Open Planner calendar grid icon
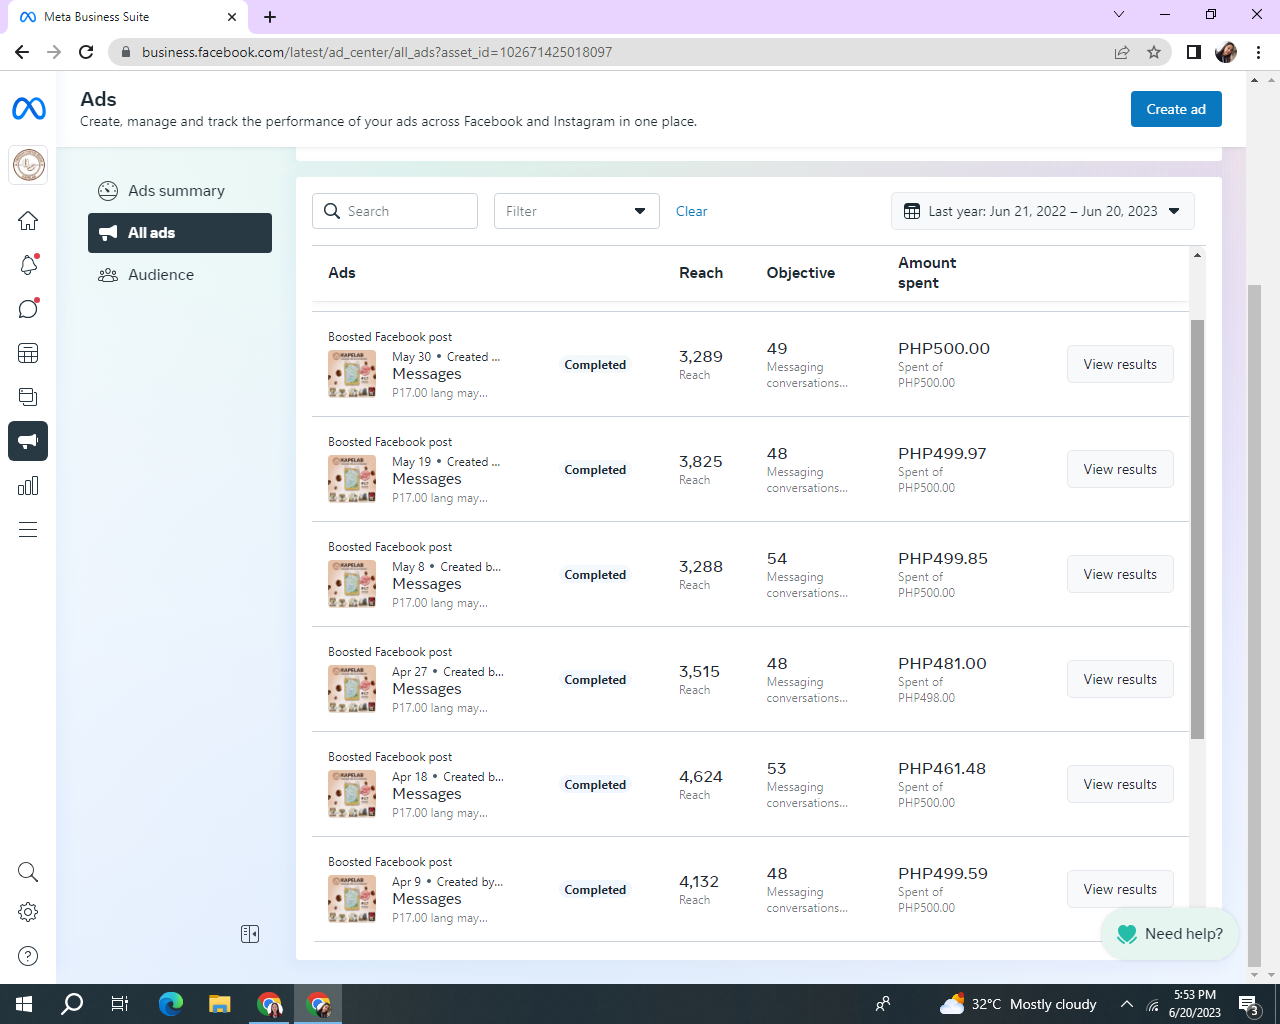Image resolution: width=1280 pixels, height=1024 pixels. tap(28, 353)
